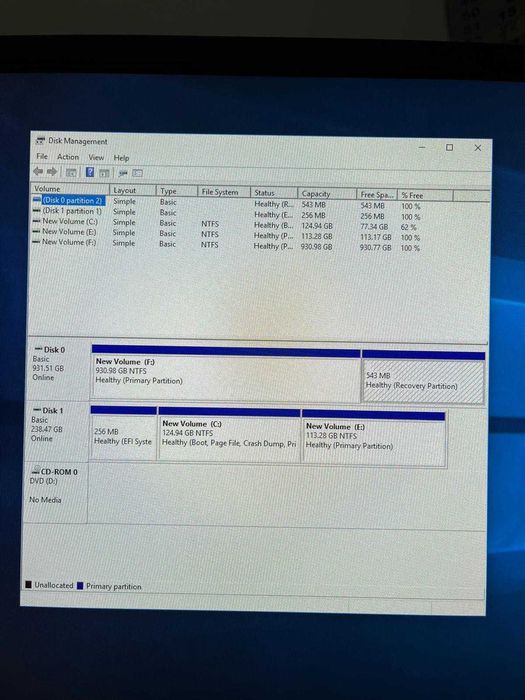Screen dimensions: 525x700
Task: Sort by the % Free column header
Action: click(x=425, y=196)
